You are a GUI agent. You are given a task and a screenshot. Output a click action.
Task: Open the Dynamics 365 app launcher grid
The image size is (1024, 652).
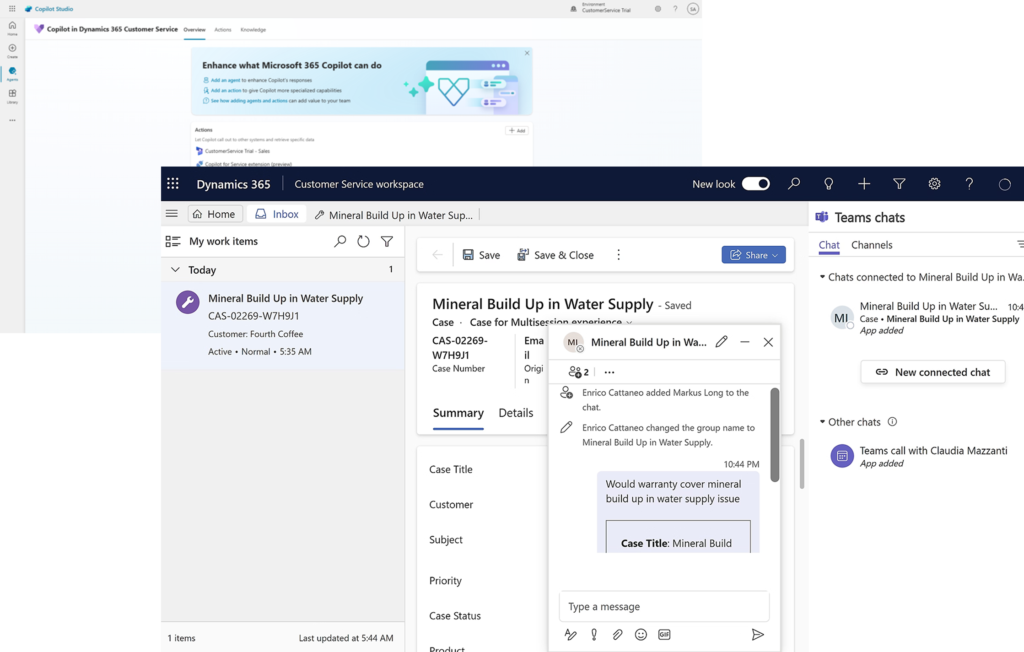pyautogui.click(x=173, y=184)
